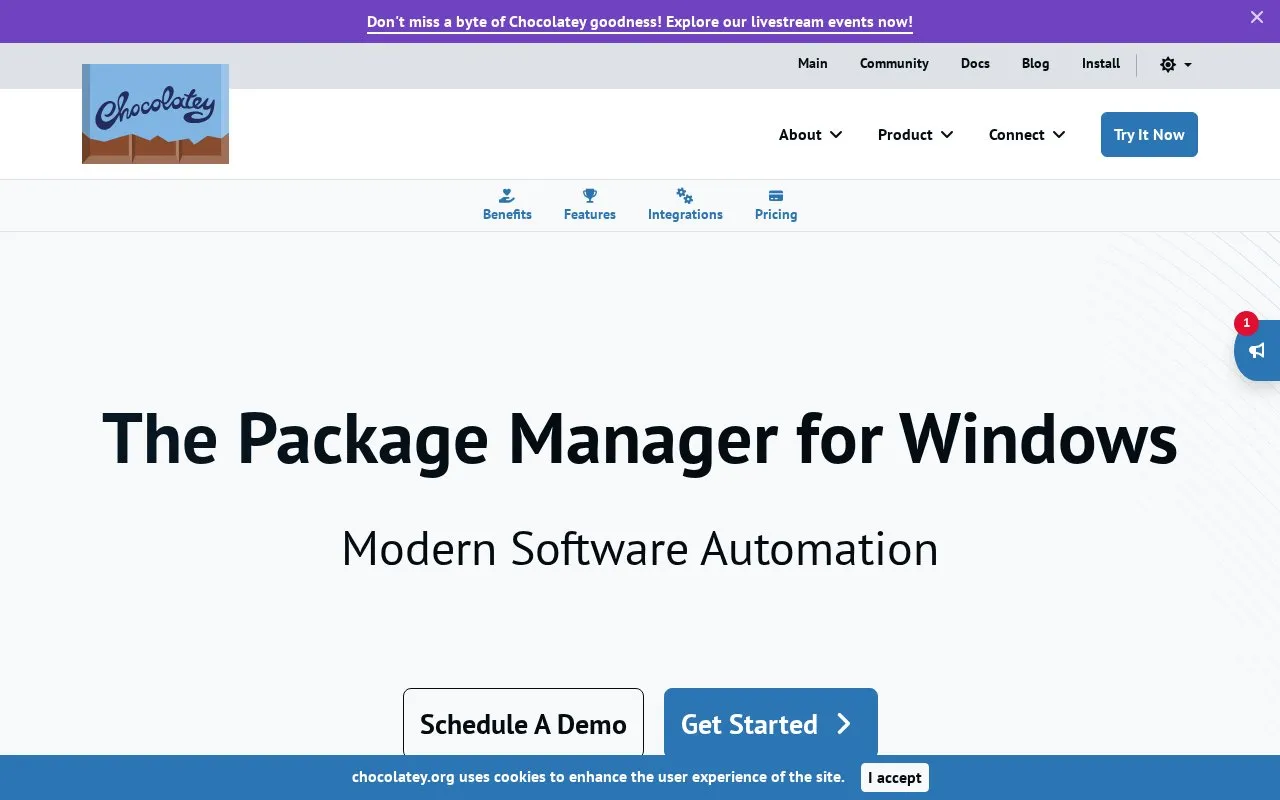The height and width of the screenshot is (800, 1280).
Task: Click the cookie notice text about chocolatey.org
Action: click(x=598, y=777)
